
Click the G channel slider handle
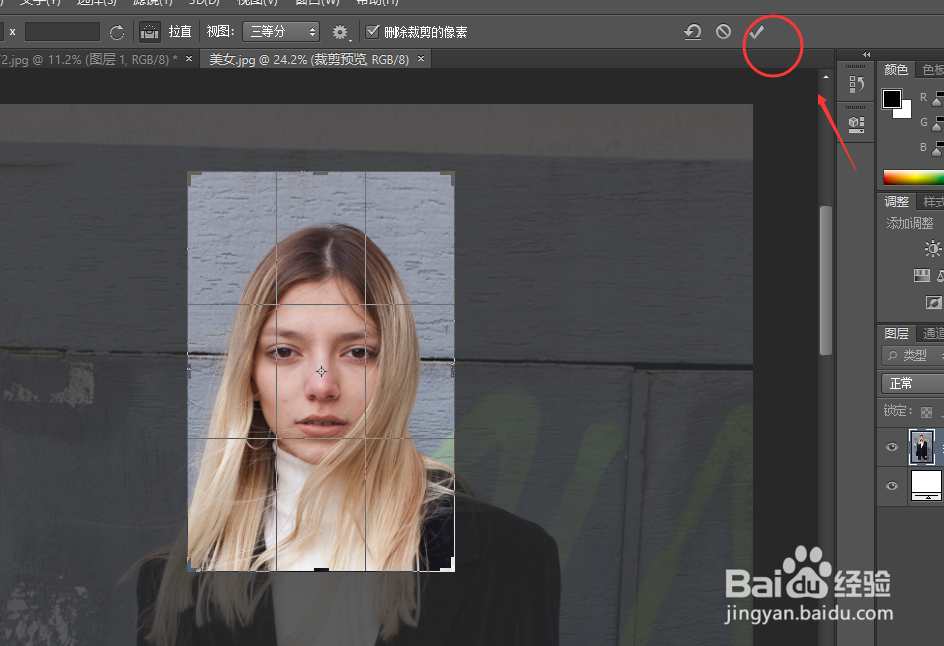point(938,125)
